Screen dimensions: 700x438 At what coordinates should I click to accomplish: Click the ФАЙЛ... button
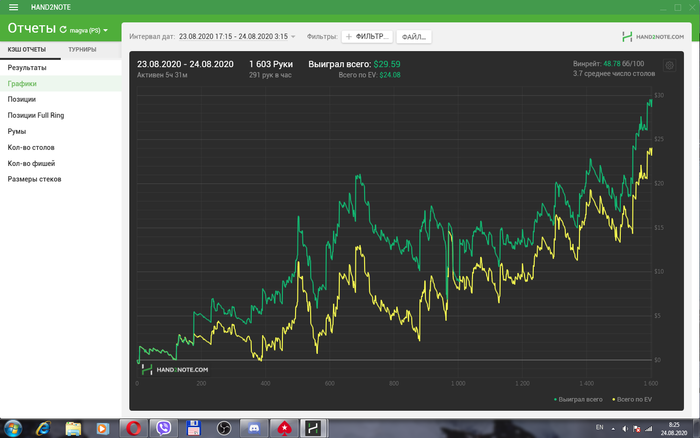coord(414,37)
